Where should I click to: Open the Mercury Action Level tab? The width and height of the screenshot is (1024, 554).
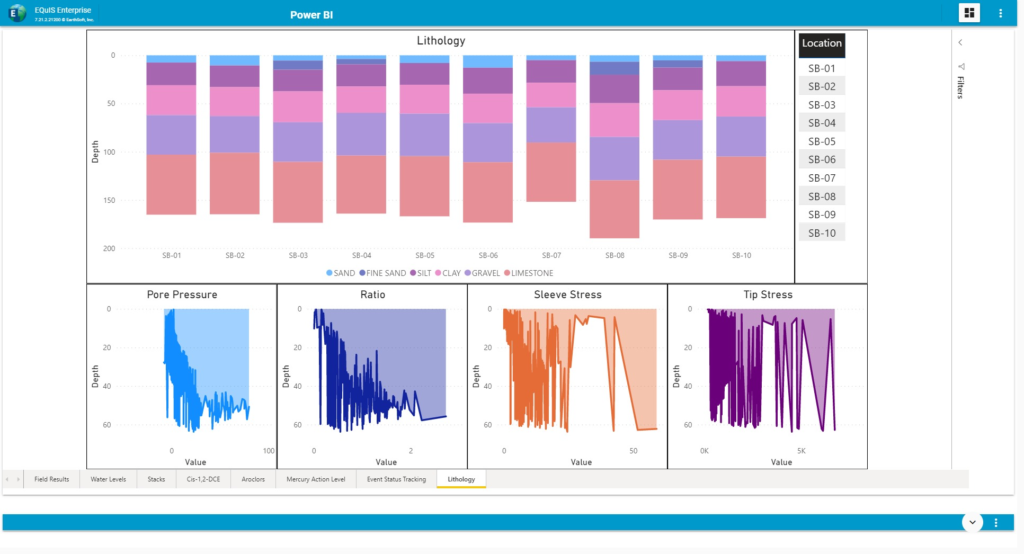click(x=315, y=480)
